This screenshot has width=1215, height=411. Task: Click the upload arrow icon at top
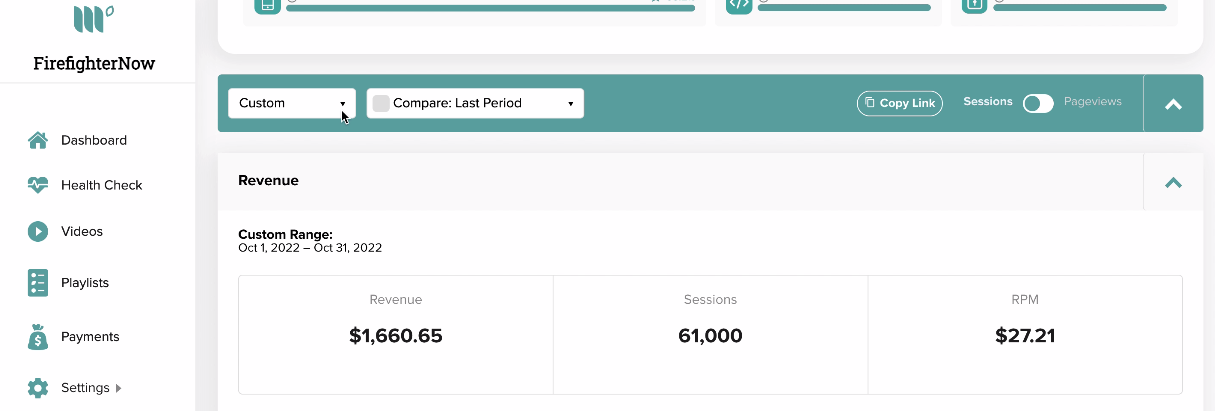pyautogui.click(x=975, y=5)
